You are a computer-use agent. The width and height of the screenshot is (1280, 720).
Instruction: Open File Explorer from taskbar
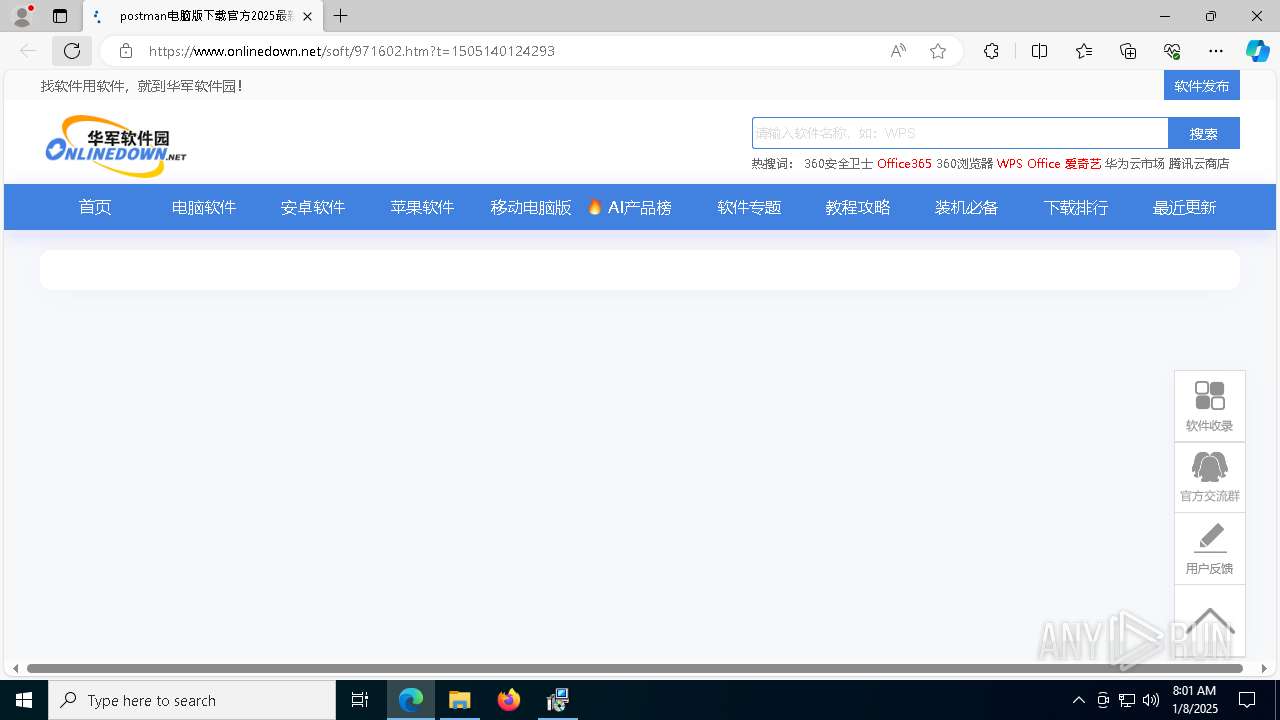click(460, 700)
